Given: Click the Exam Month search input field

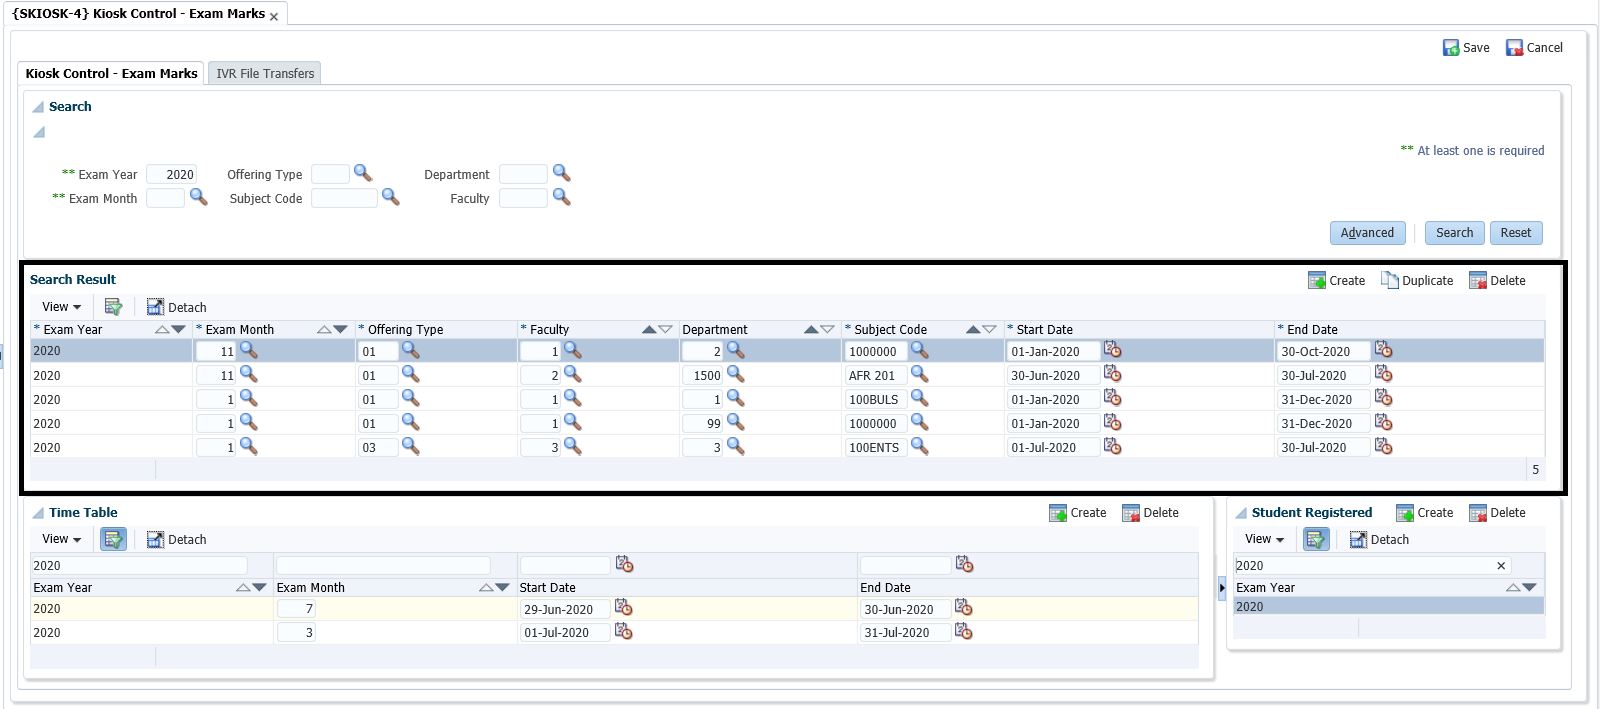Looking at the screenshot, I should click(165, 198).
